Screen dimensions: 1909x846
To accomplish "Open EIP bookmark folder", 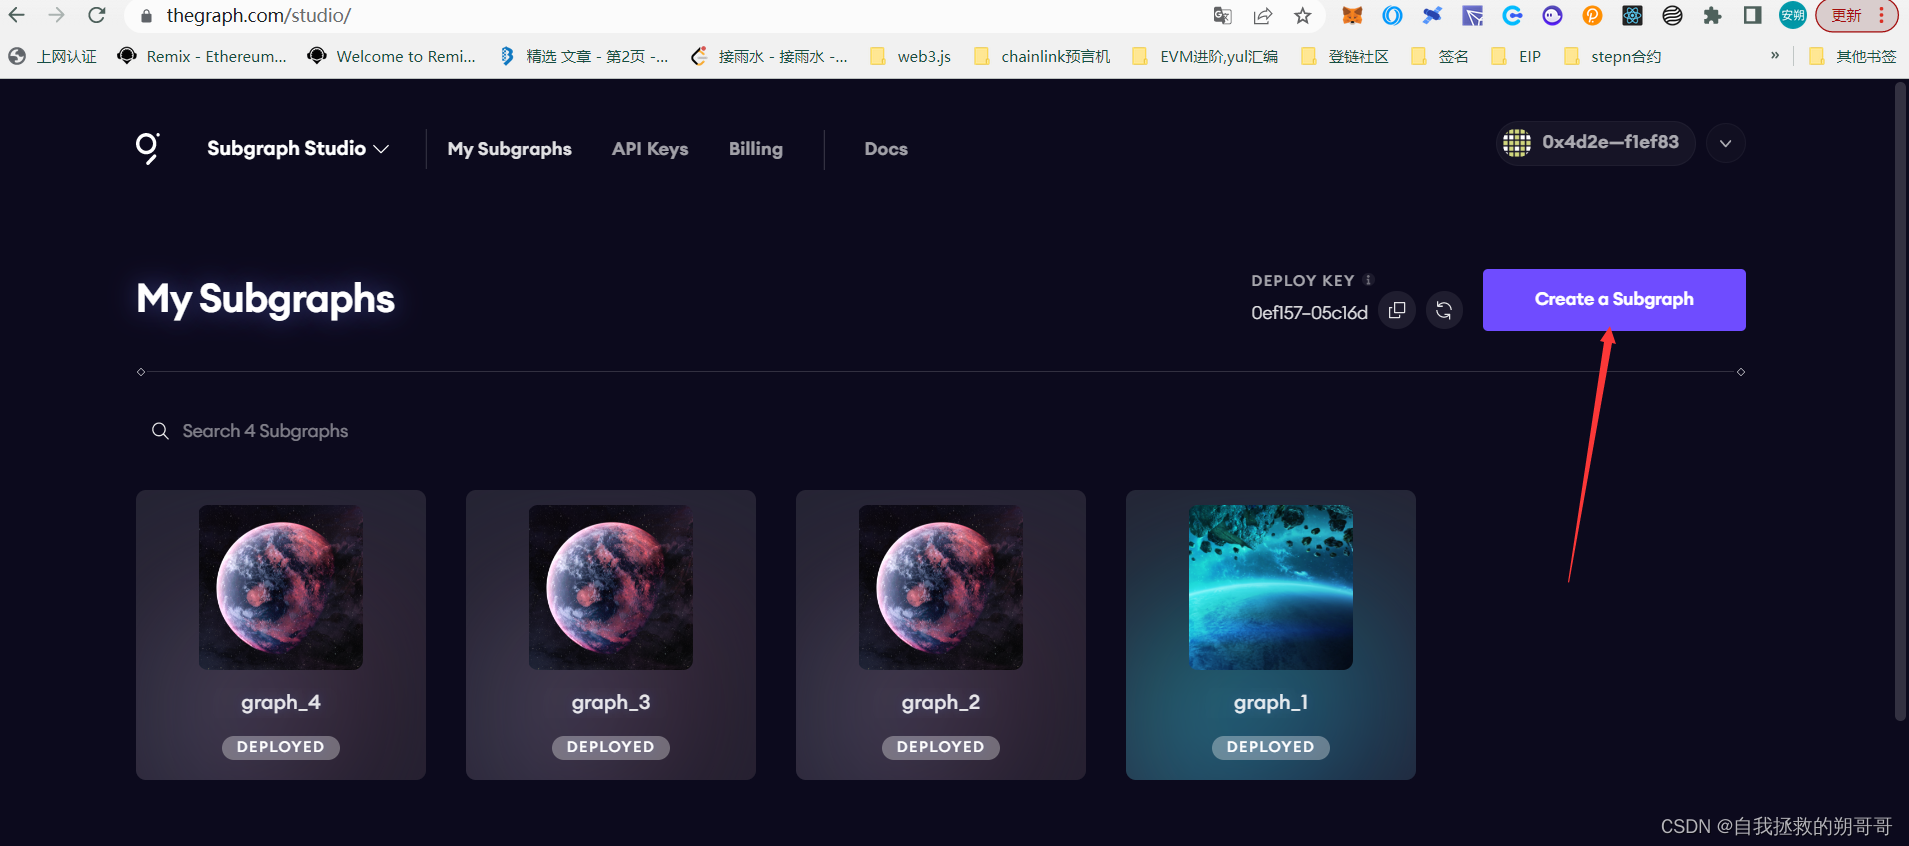I will coord(1516,56).
